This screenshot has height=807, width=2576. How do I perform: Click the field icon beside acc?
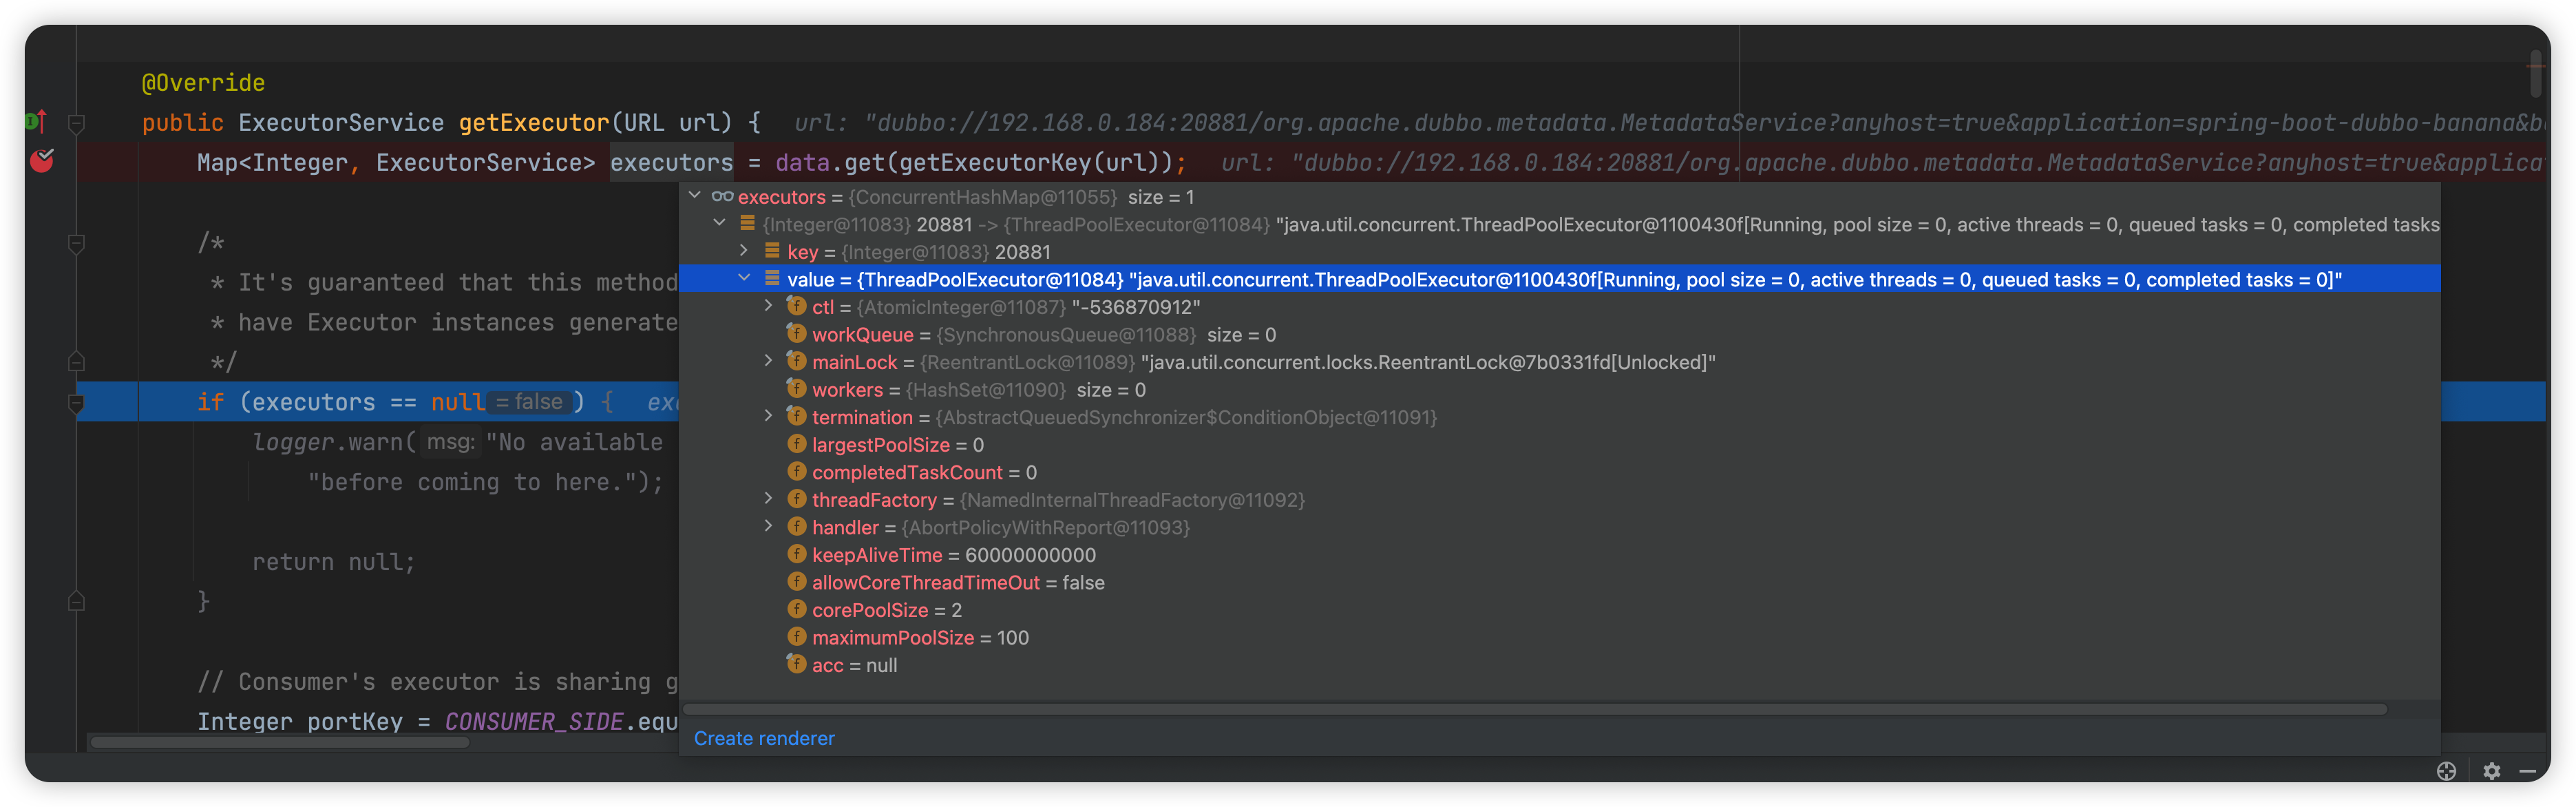[796, 664]
